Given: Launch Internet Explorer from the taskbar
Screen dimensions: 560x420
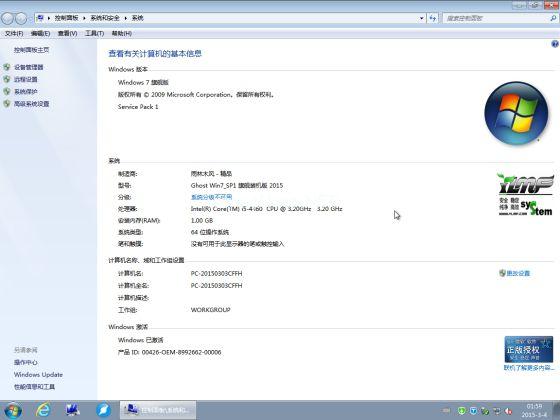Looking at the screenshot, I should (43, 410).
